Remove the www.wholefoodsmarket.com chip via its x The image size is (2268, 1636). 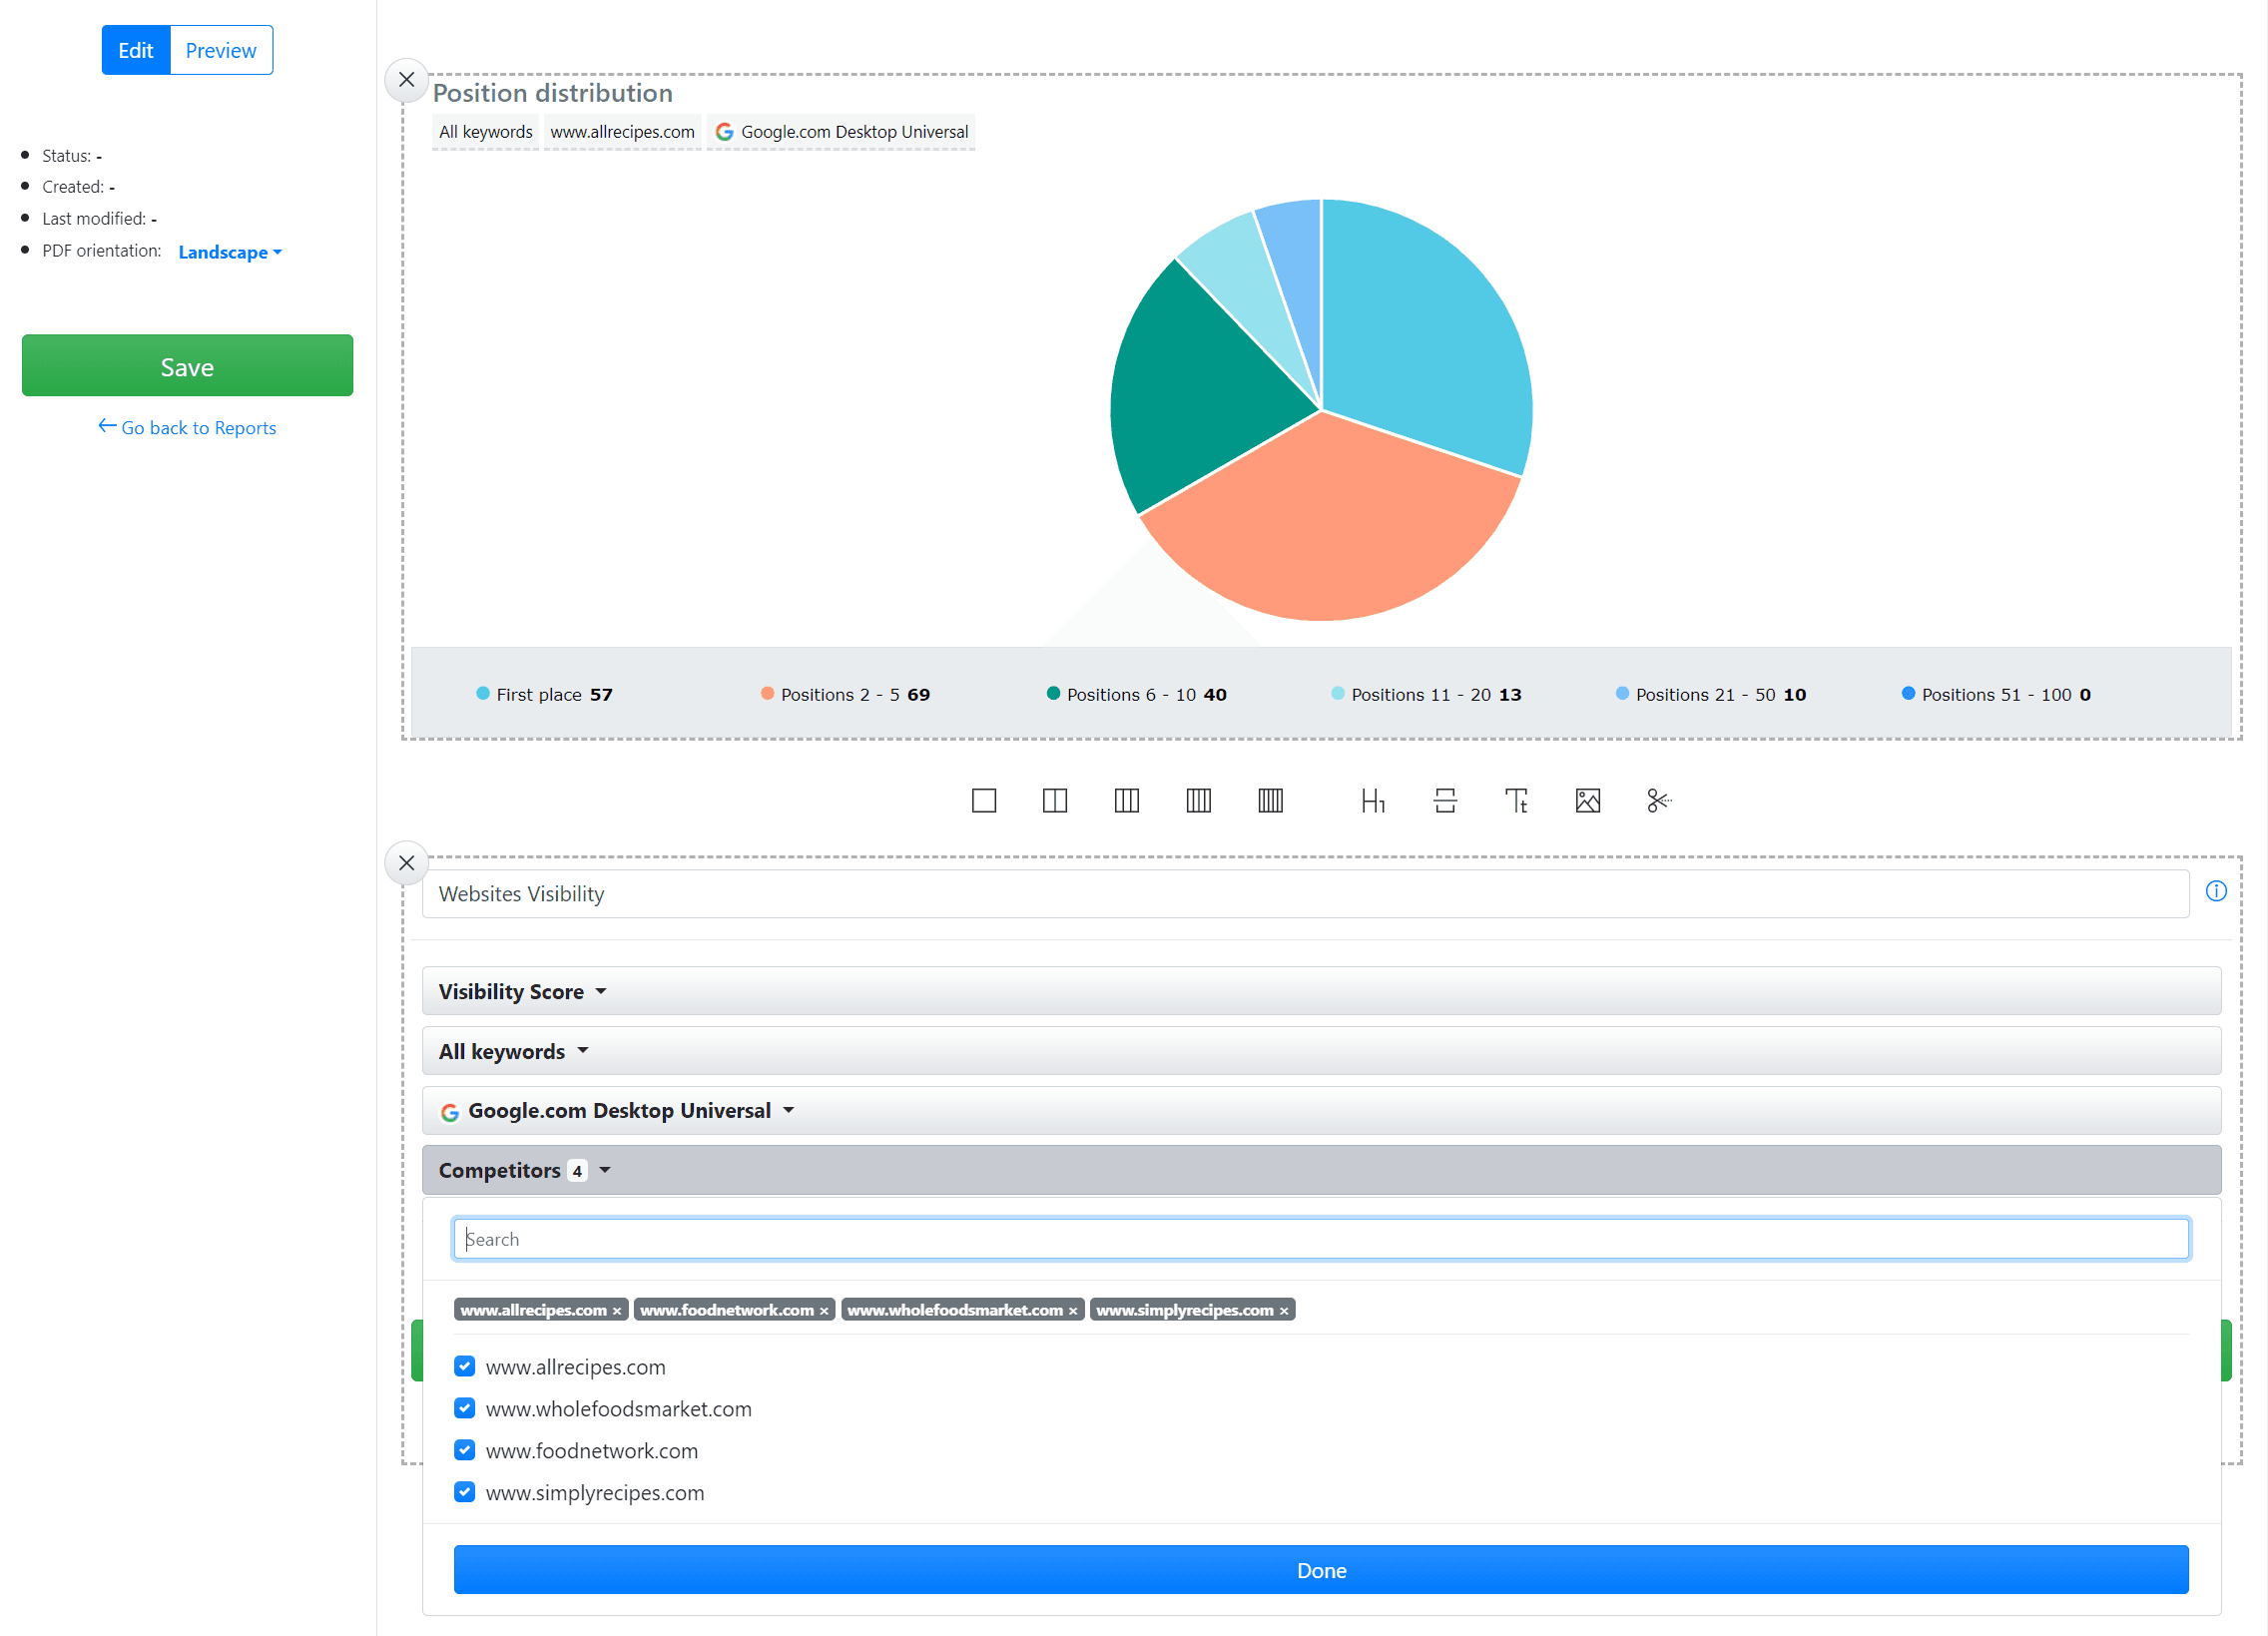(x=1073, y=1311)
